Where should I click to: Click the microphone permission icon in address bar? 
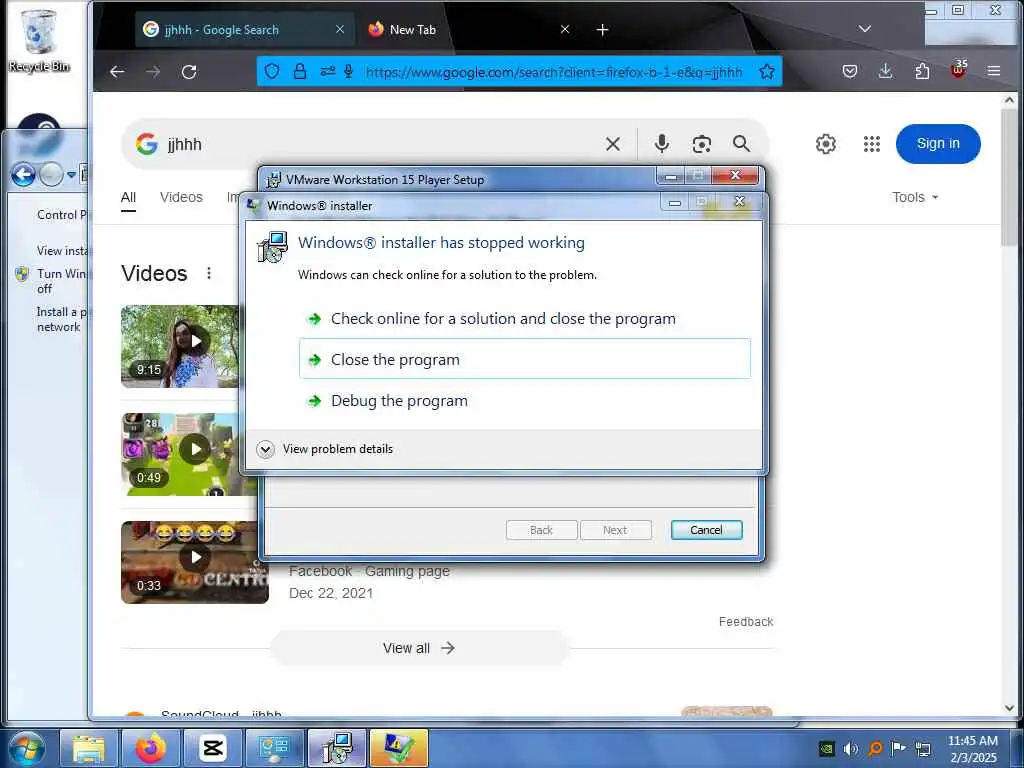(x=349, y=71)
